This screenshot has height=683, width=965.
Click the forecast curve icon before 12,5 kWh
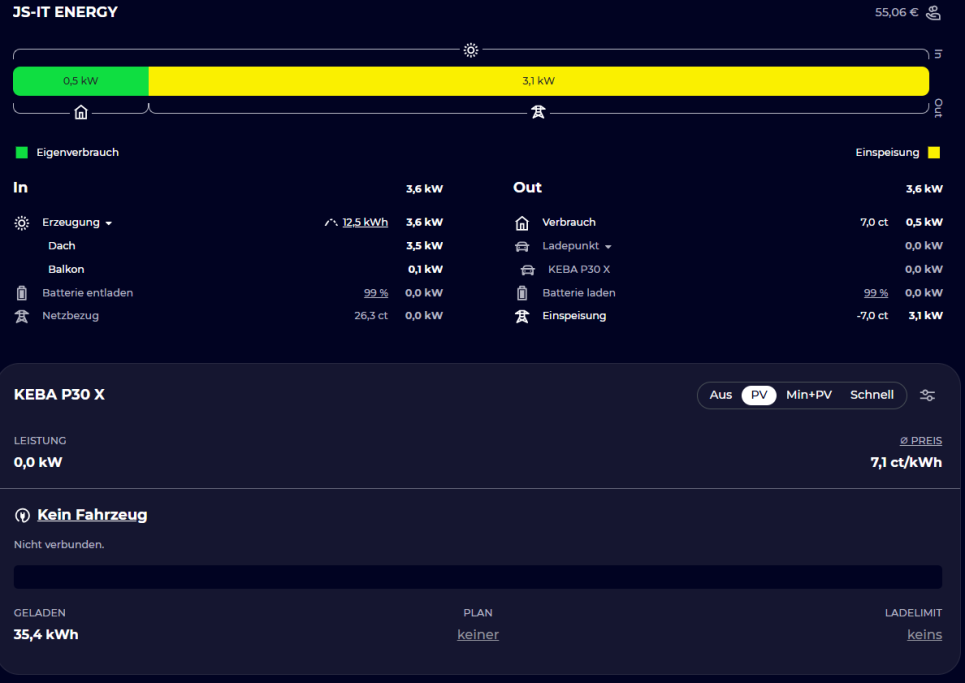[331, 223]
